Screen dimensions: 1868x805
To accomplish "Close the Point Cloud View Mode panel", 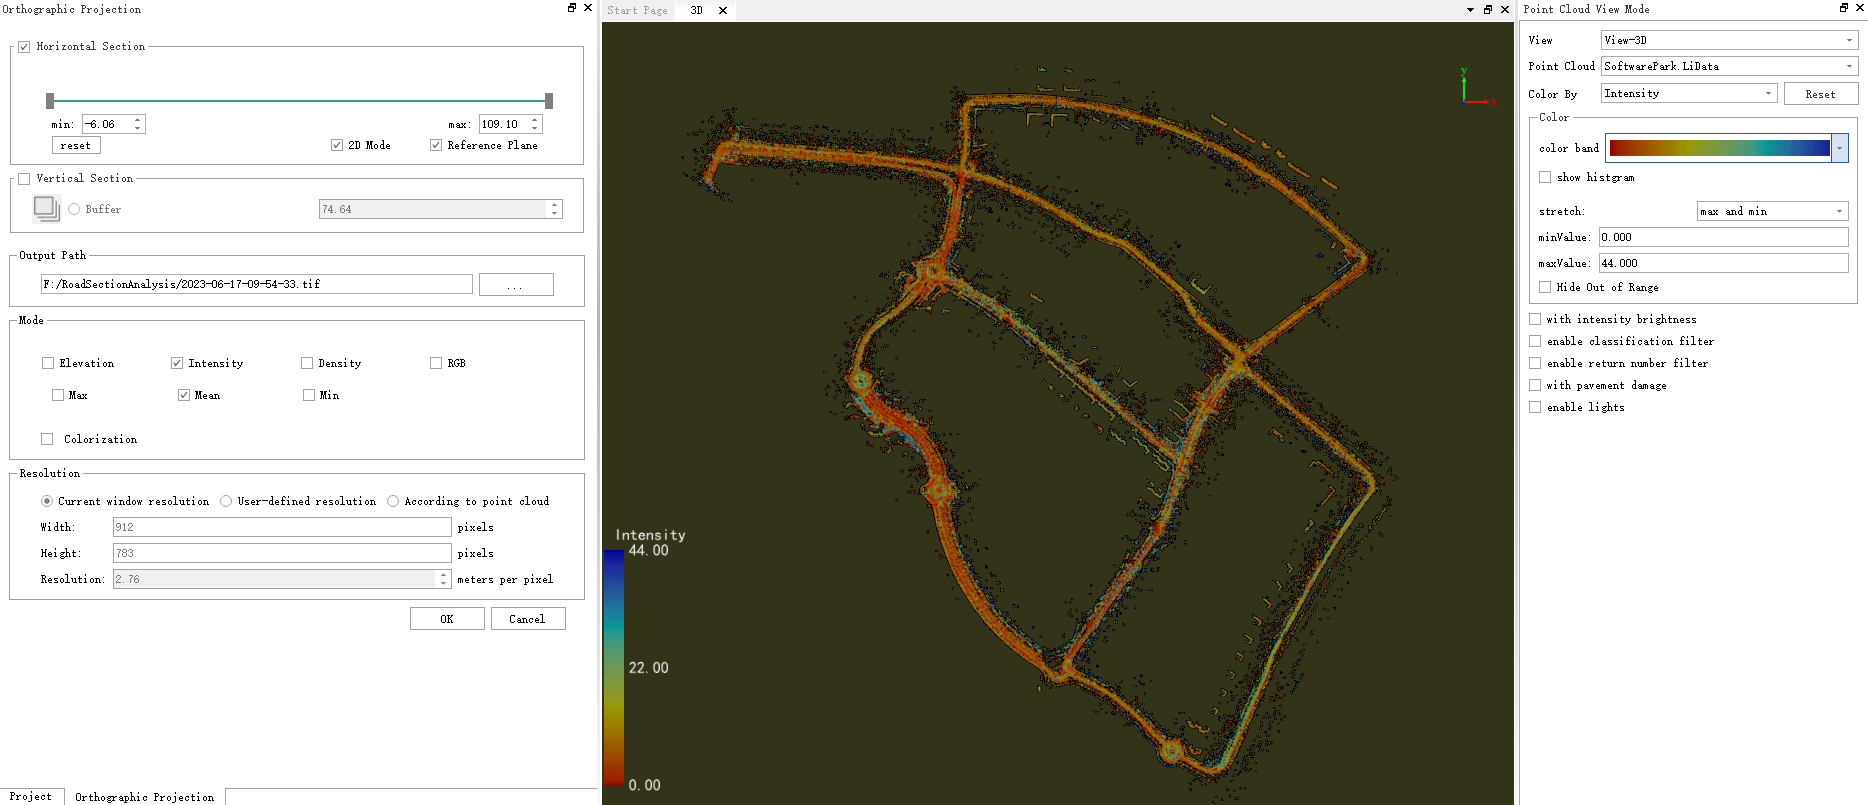I will (1860, 8).
